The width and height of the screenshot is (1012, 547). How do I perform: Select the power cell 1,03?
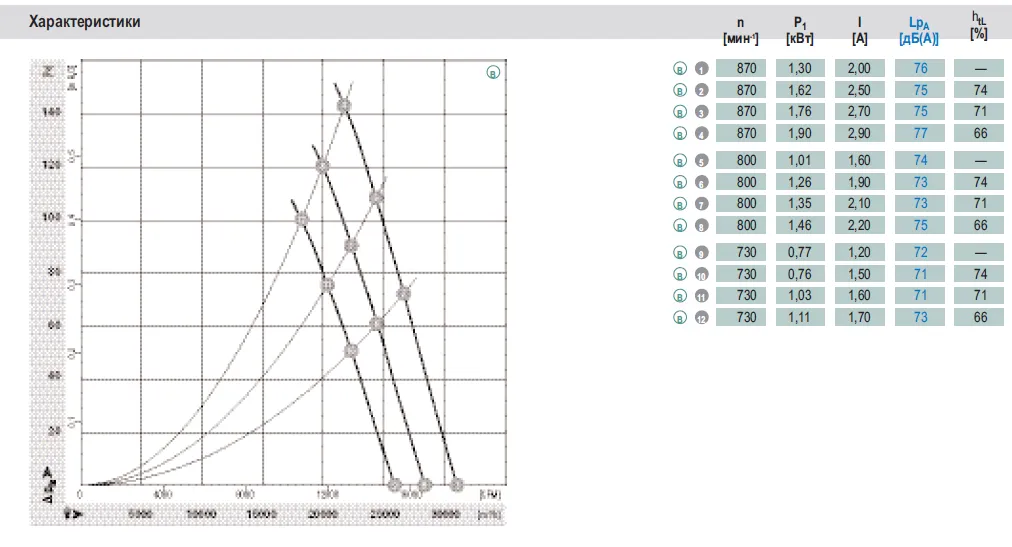[800, 296]
